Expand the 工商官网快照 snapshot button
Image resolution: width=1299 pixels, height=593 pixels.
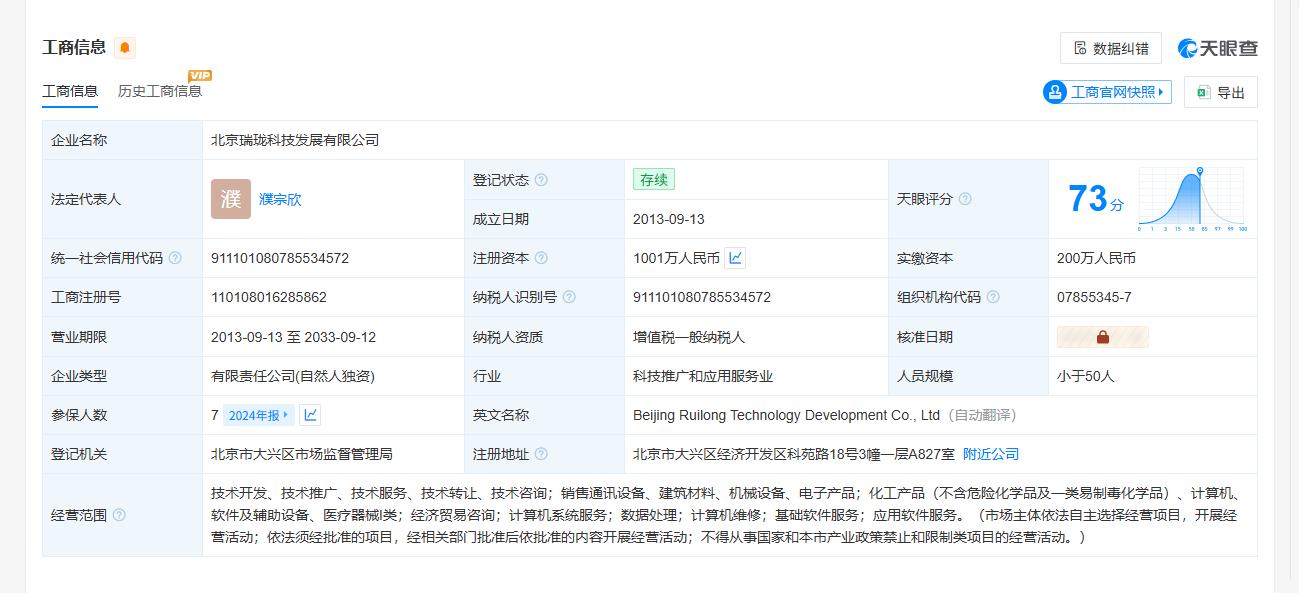coord(1107,92)
